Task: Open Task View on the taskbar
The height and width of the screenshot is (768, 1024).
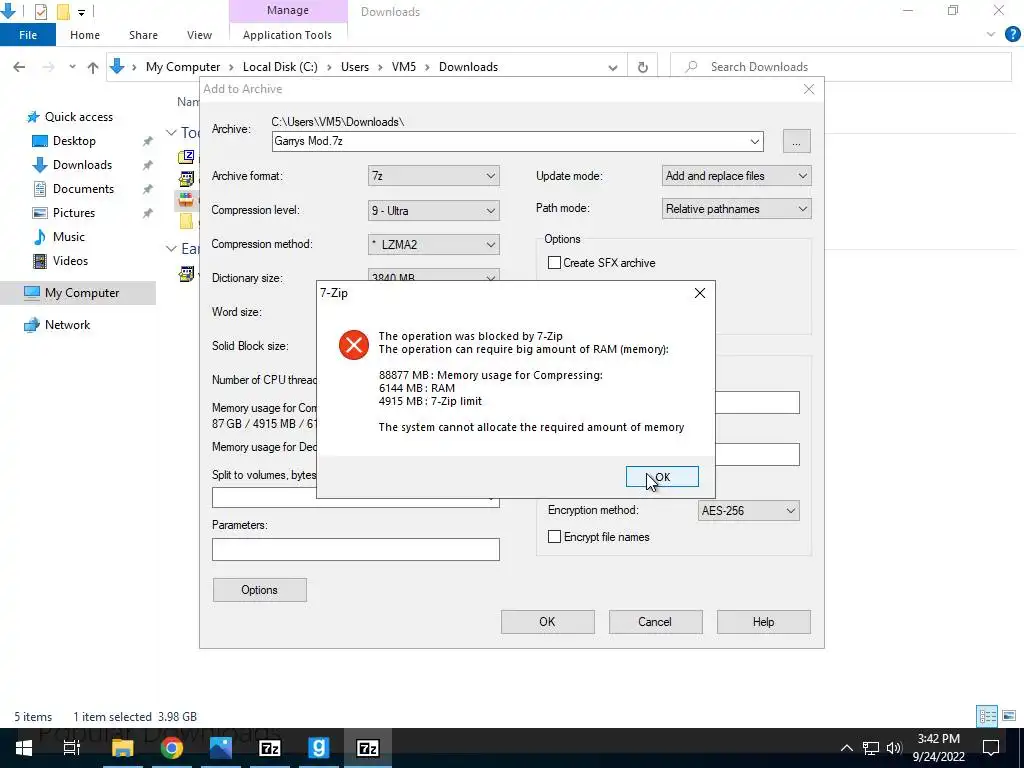Action: (72, 748)
